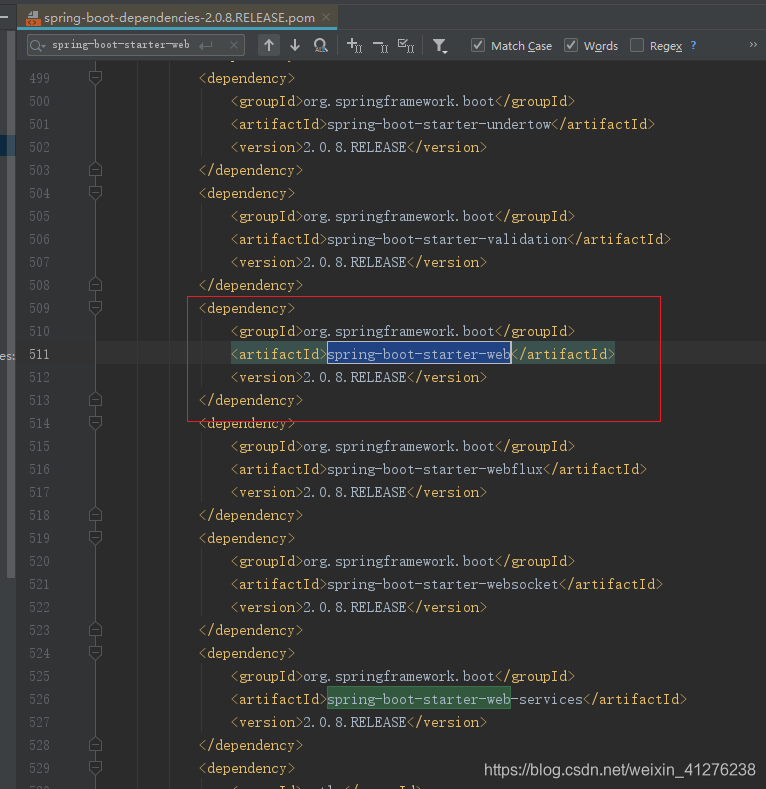766x789 pixels.
Task: Collapse dependency block at line 529
Action: (x=96, y=767)
